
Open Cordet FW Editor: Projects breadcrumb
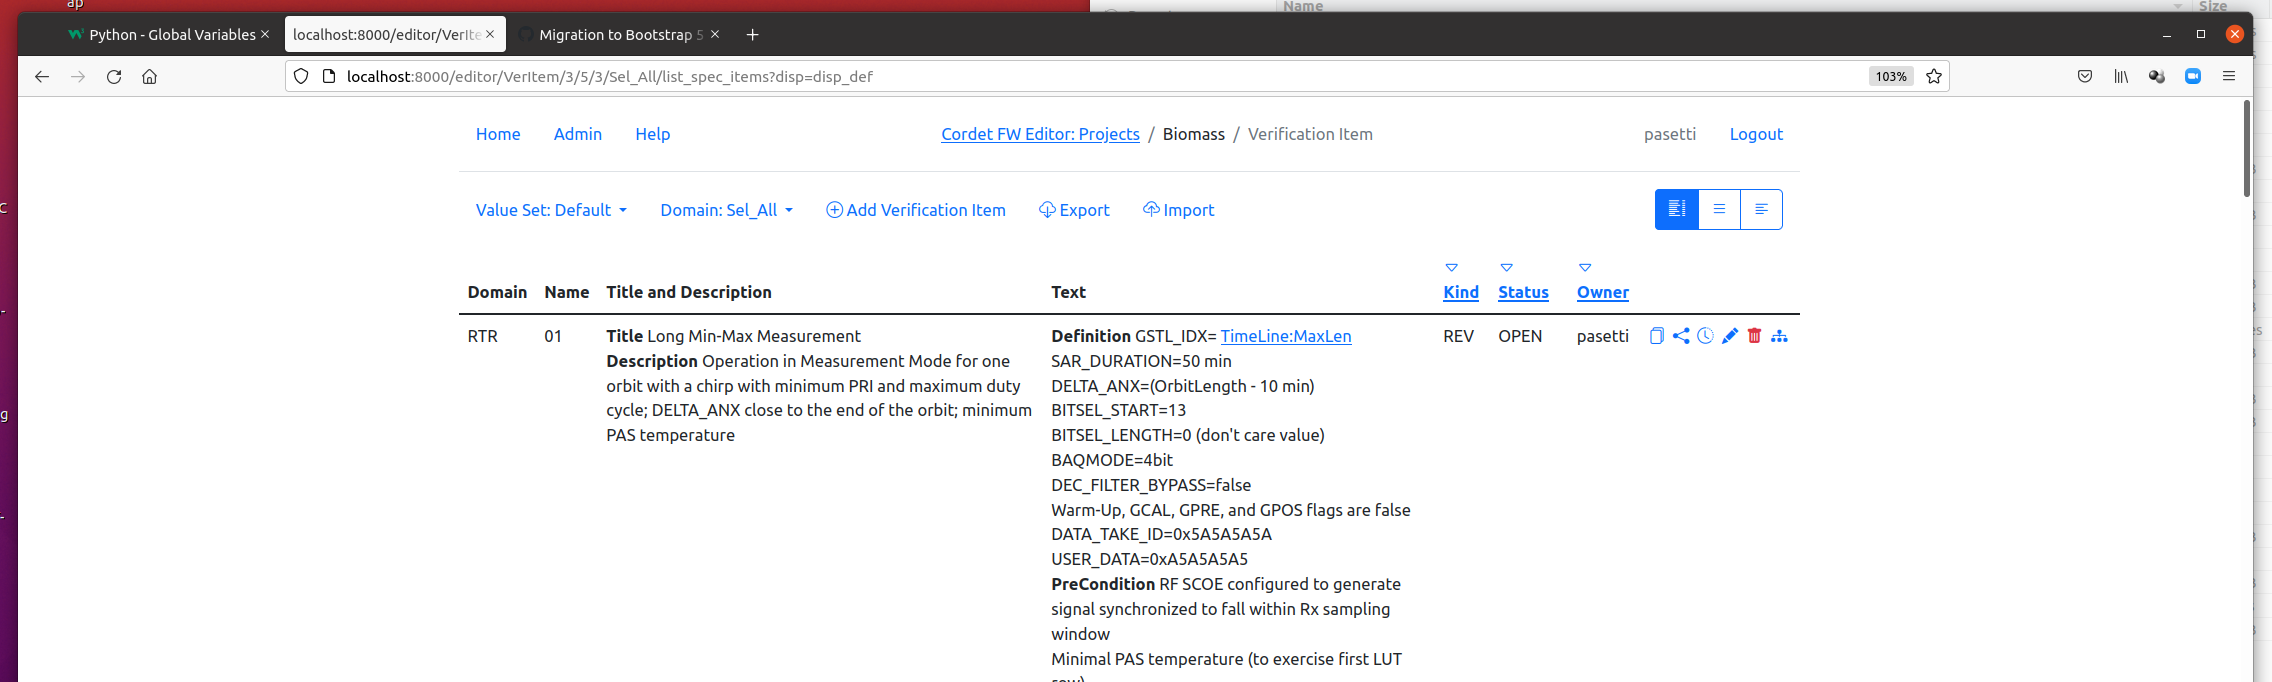pyautogui.click(x=1040, y=134)
